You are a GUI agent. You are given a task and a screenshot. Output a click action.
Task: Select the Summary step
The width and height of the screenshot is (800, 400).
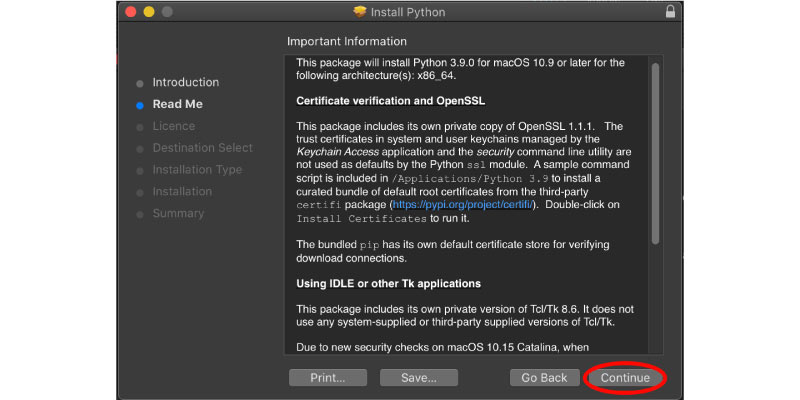pos(178,214)
